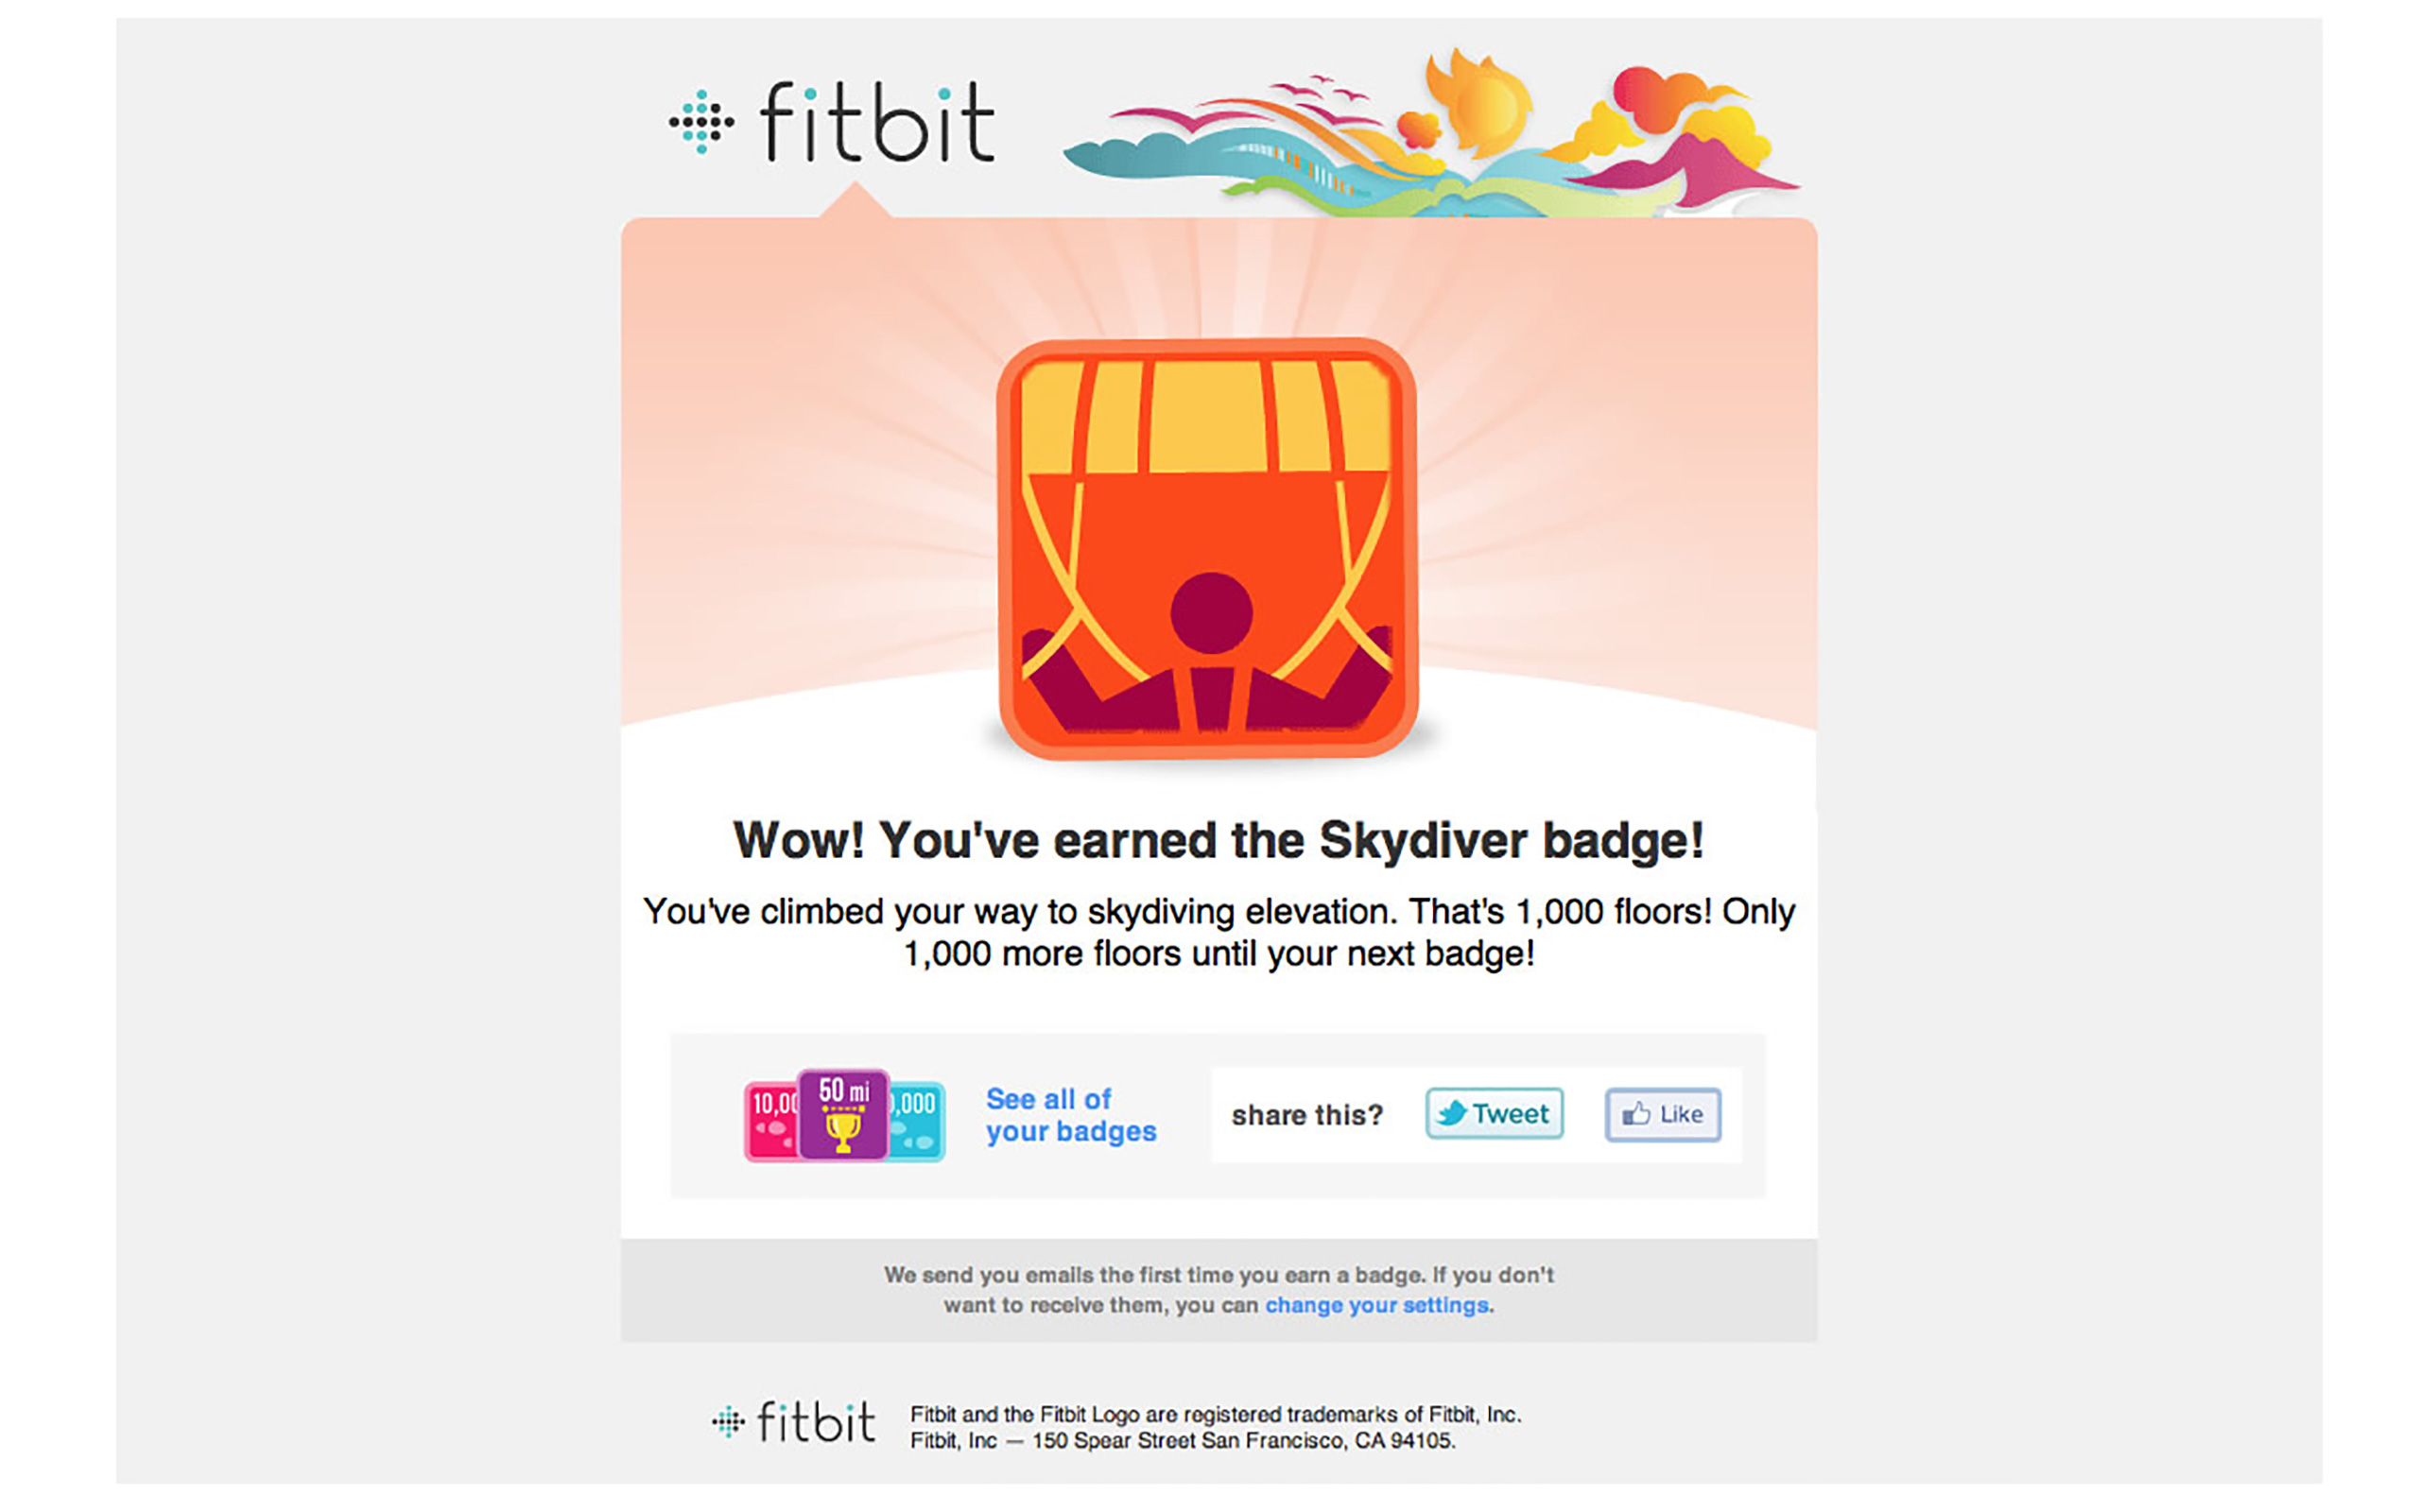Click the sun graphic in the header art
Screen dimensions: 2420x1512
coord(1477,101)
